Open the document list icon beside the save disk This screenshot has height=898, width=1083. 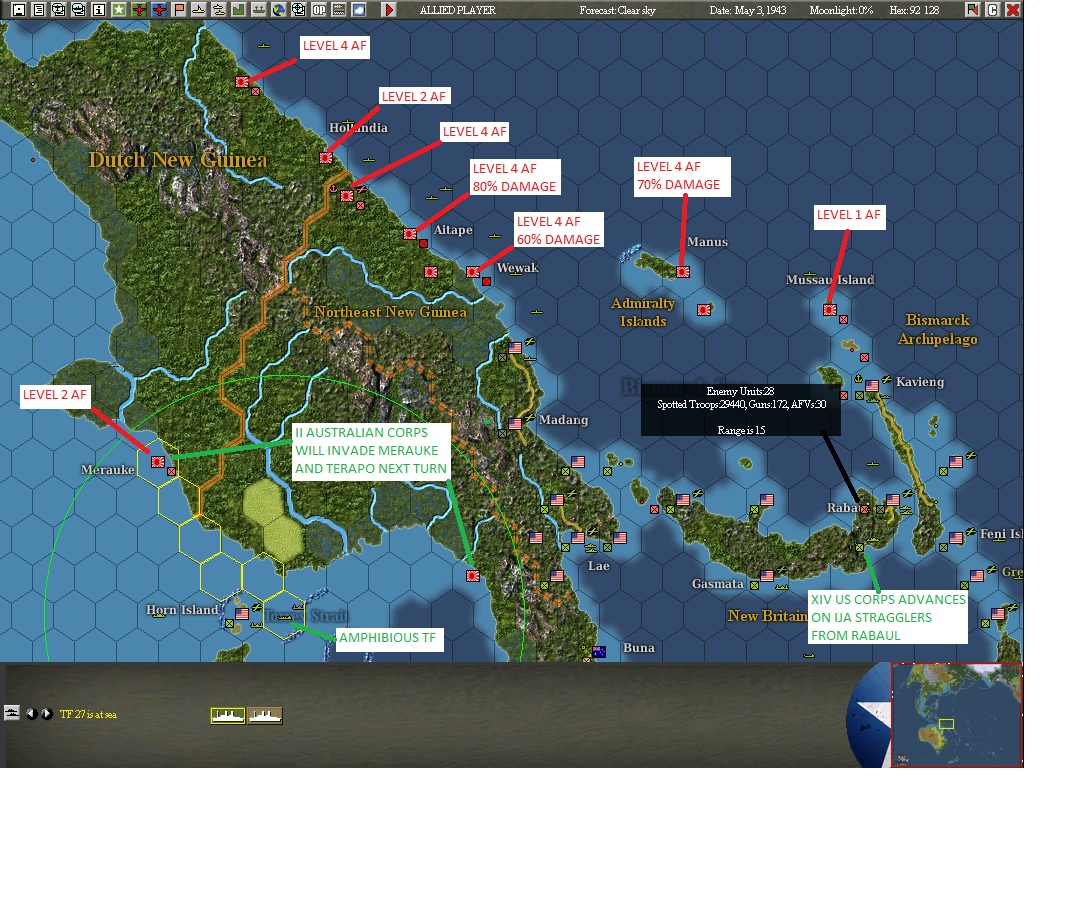(x=39, y=10)
